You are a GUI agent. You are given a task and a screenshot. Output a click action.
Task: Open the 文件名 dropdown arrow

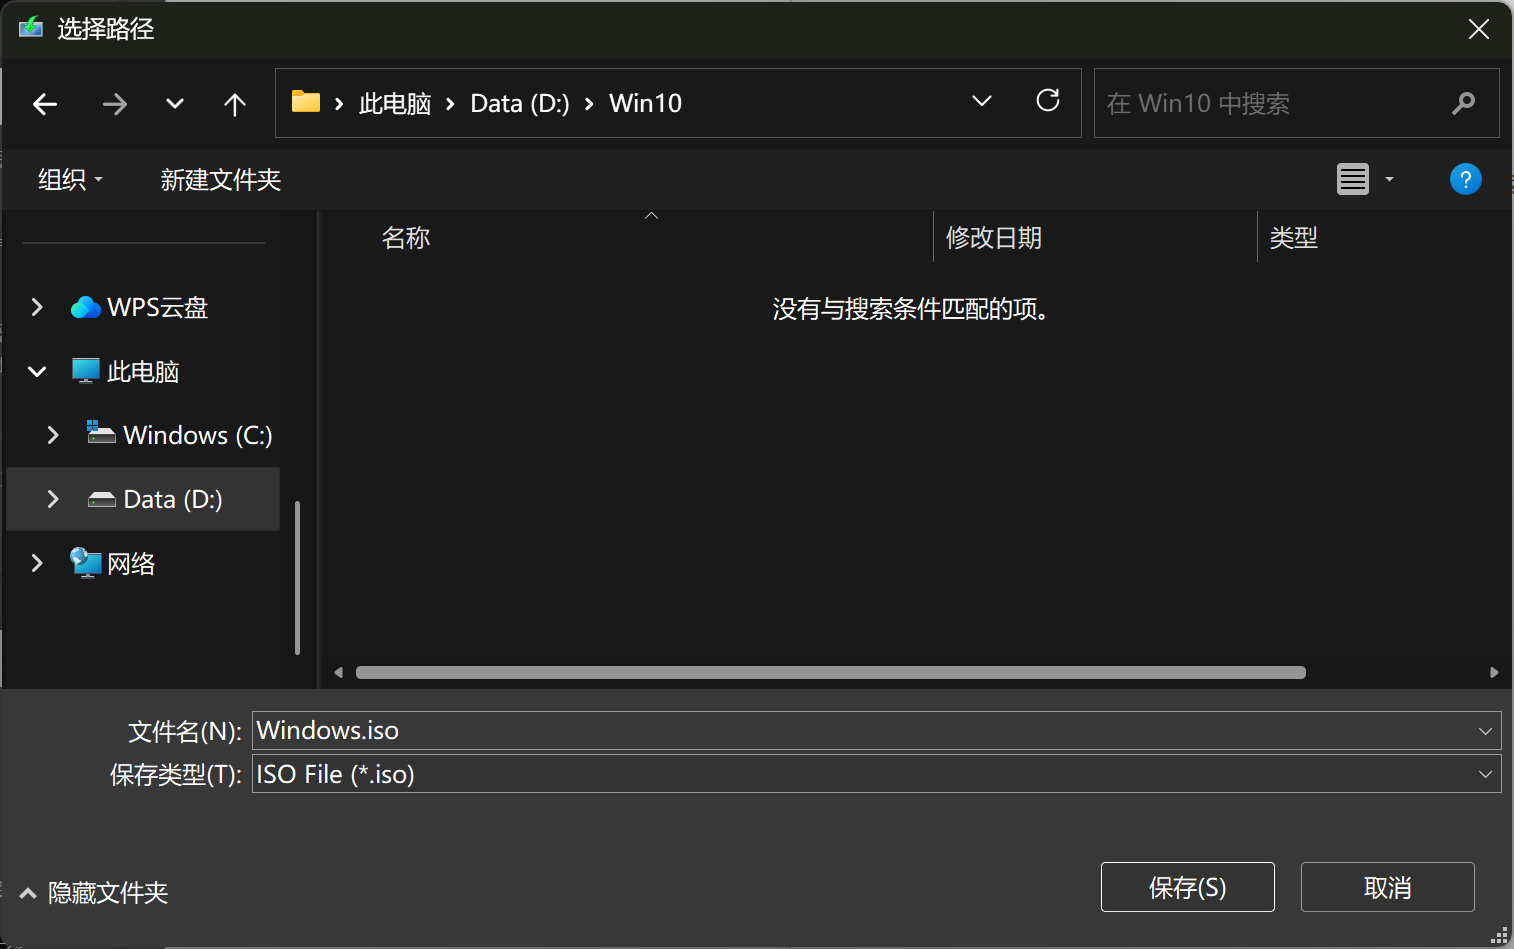[1485, 731]
